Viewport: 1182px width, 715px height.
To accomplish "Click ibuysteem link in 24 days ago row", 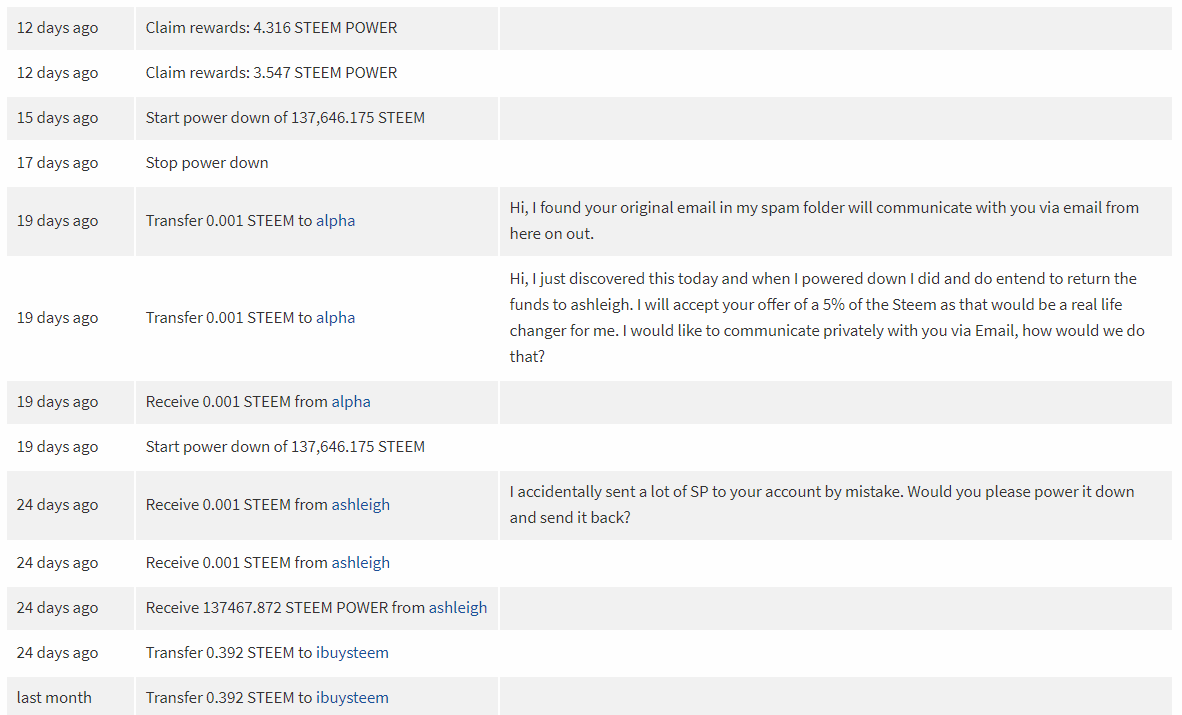I will (x=352, y=653).
